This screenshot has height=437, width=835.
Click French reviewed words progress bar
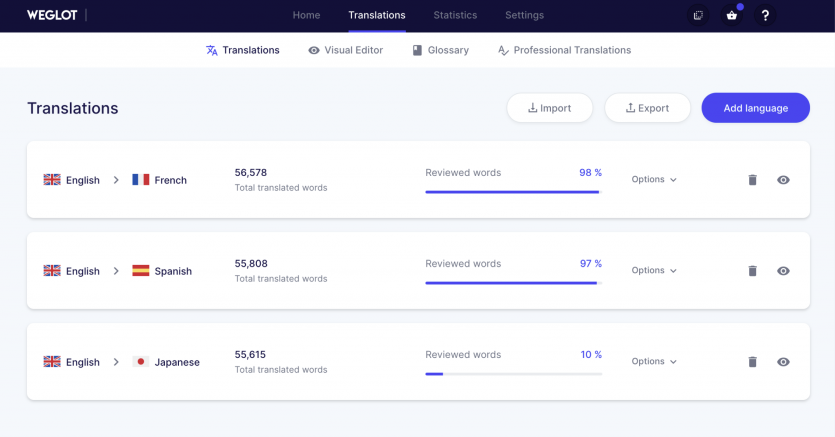tap(513, 192)
